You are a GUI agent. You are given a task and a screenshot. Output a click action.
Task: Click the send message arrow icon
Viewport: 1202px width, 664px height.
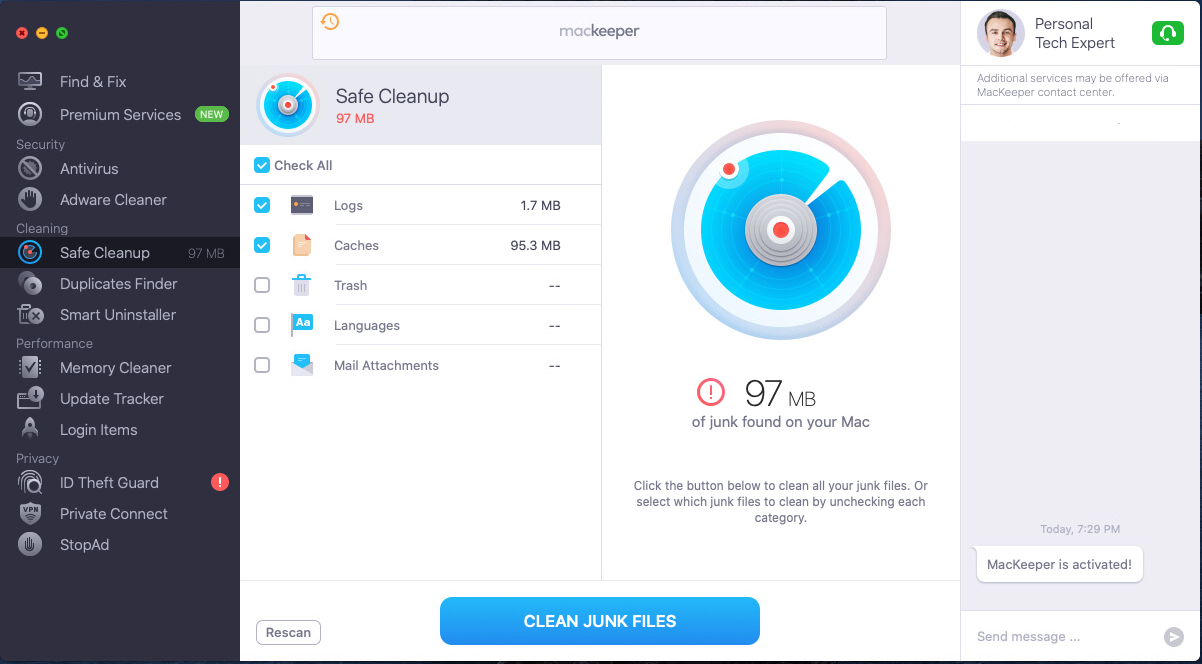point(1174,637)
